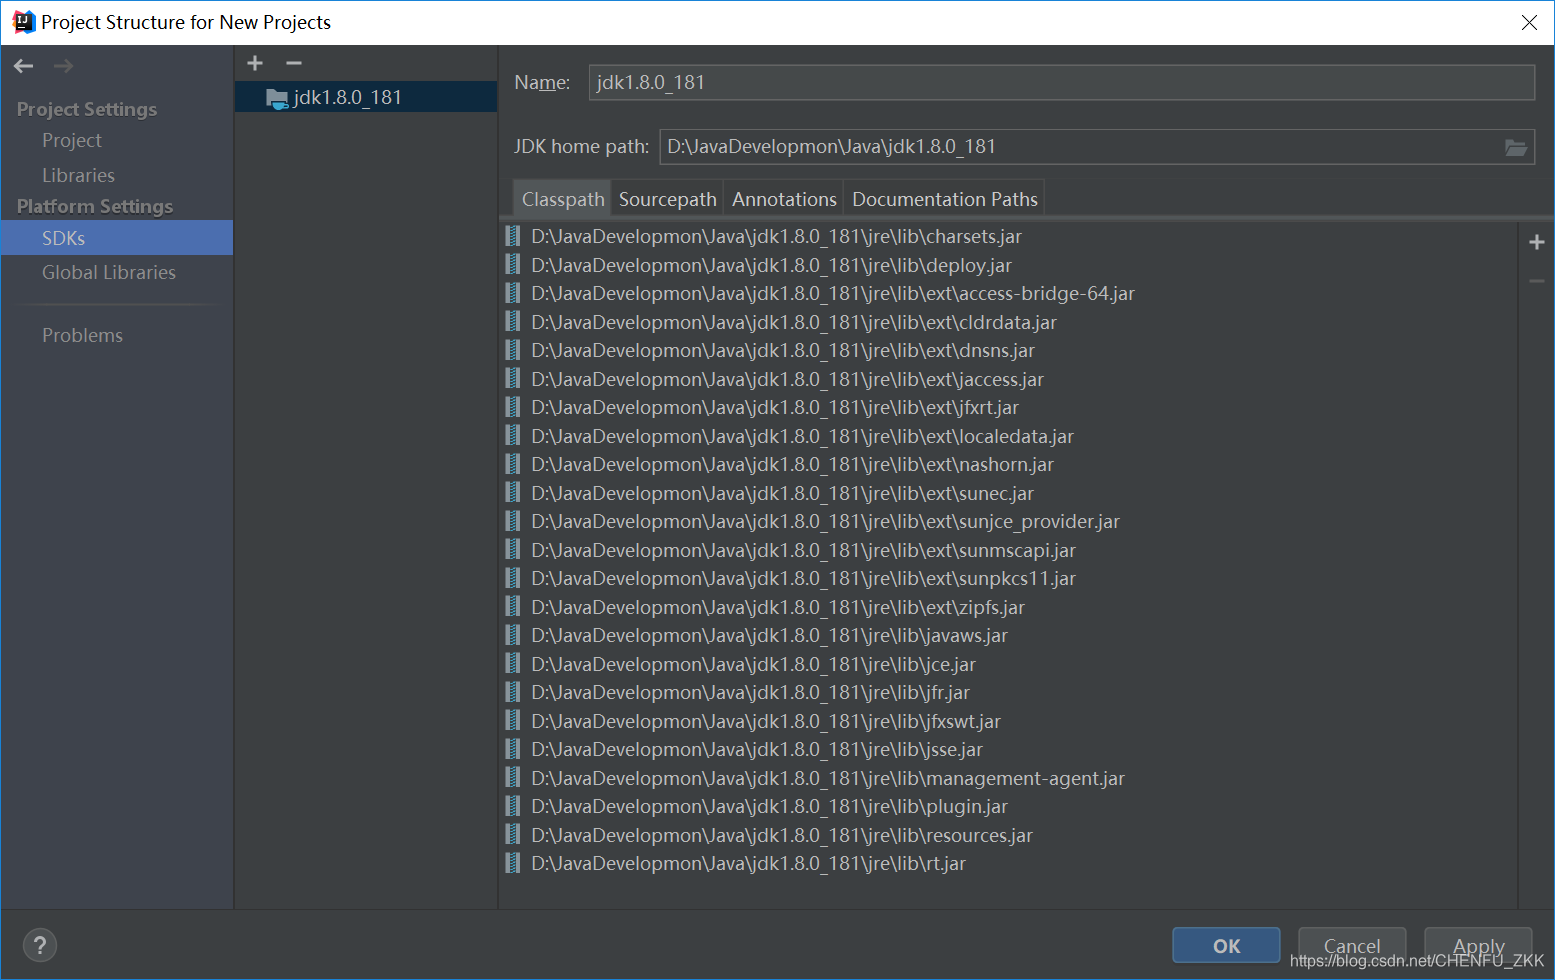The width and height of the screenshot is (1555, 980).
Task: Remove selected SDK with minus icon
Action: coord(293,63)
